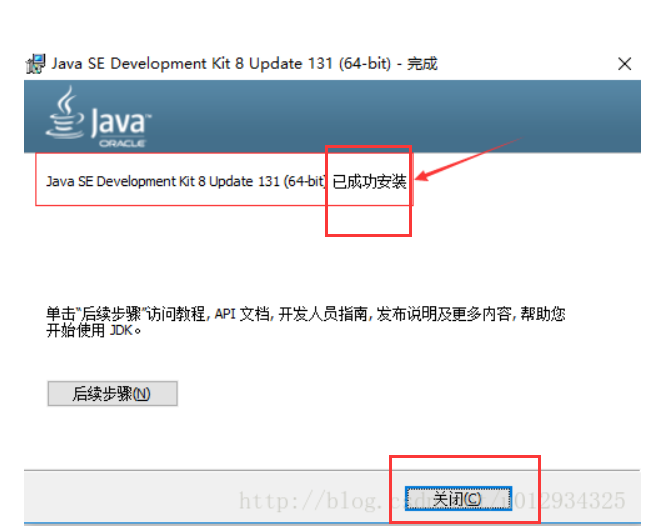Image resolution: width=649 pixels, height=530 pixels.
Task: Select the 已成功安装 success message text
Action: tap(369, 181)
